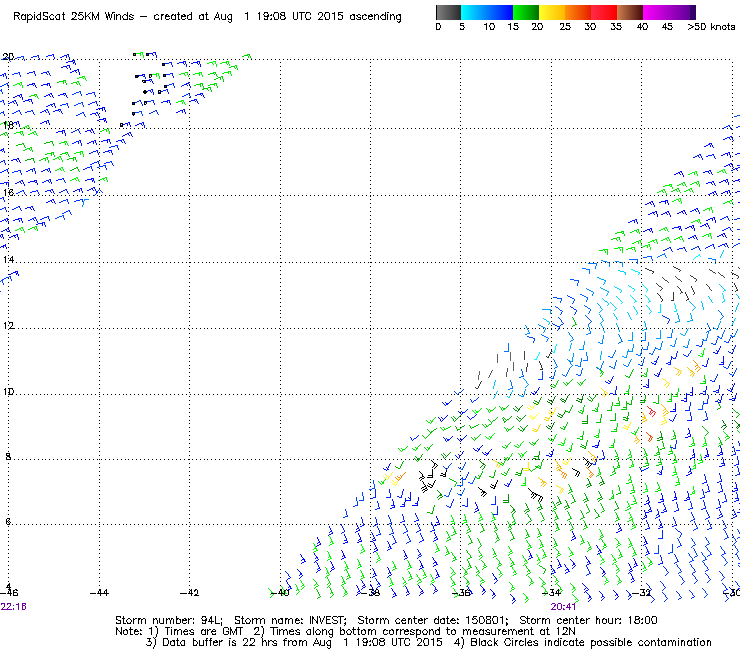Click the latitude '6' axis label
The height and width of the screenshot is (650, 740).
(8, 522)
